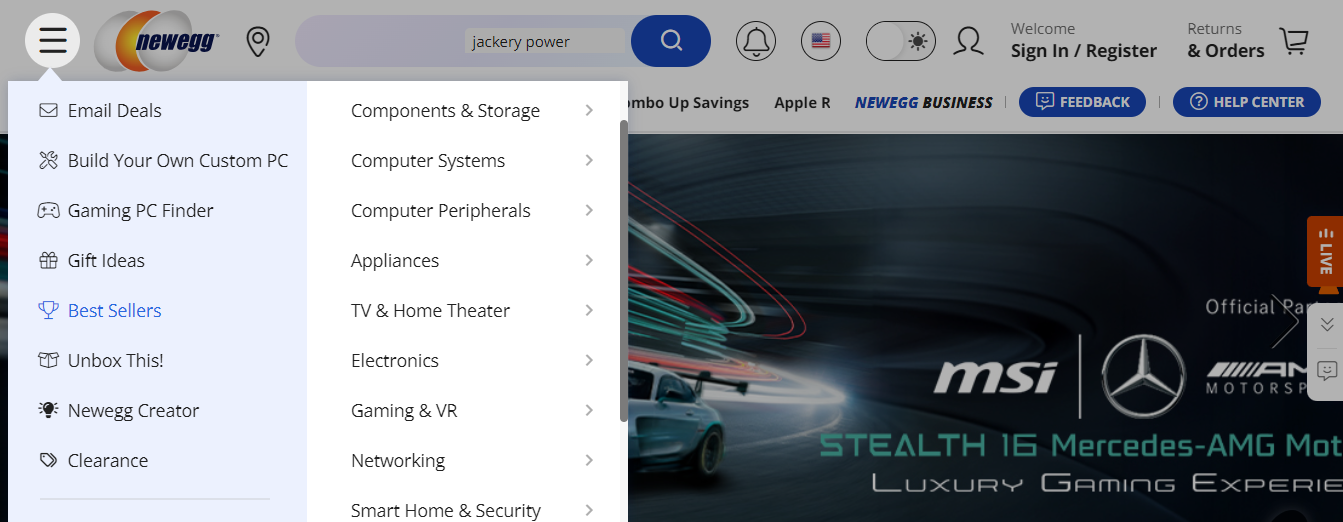Click the Build Your Own PC tools icon

coord(48,160)
